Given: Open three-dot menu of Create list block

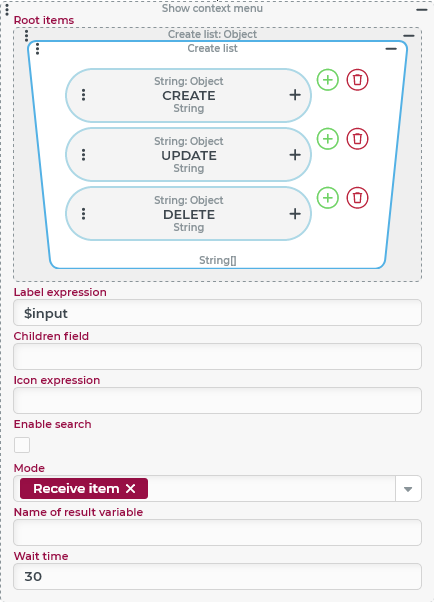Looking at the screenshot, I should tap(37, 49).
